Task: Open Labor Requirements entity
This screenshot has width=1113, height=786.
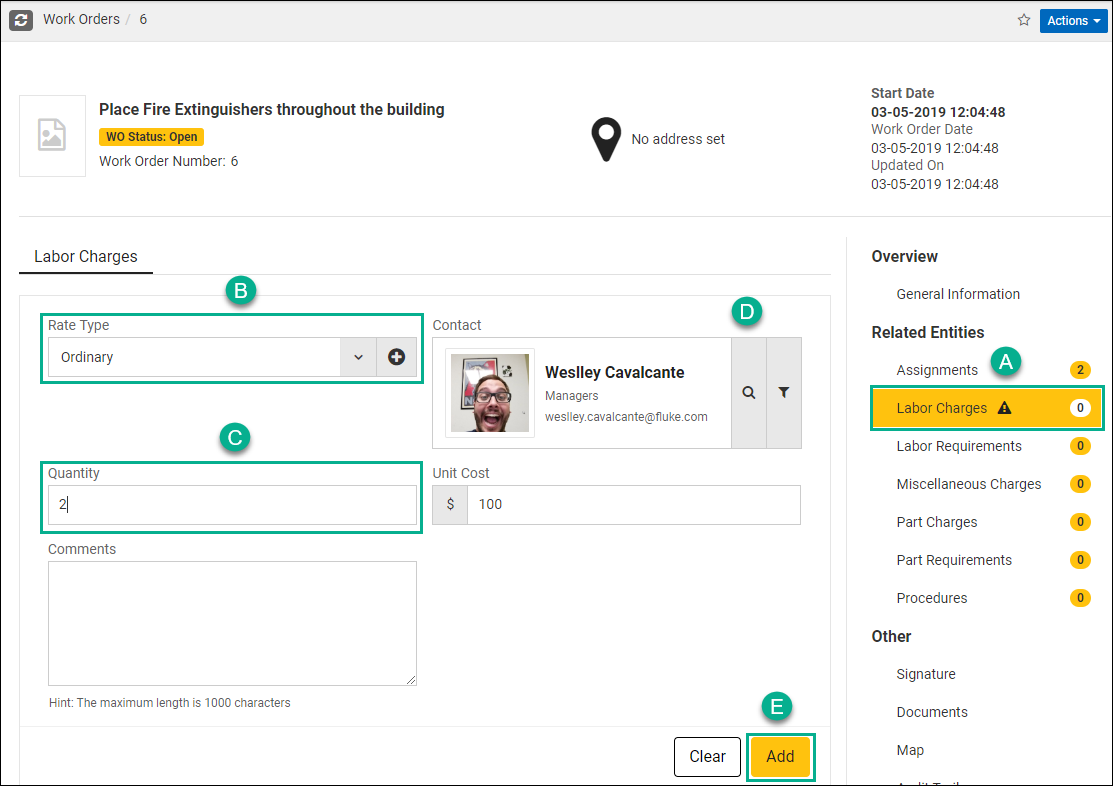Action: 959,446
